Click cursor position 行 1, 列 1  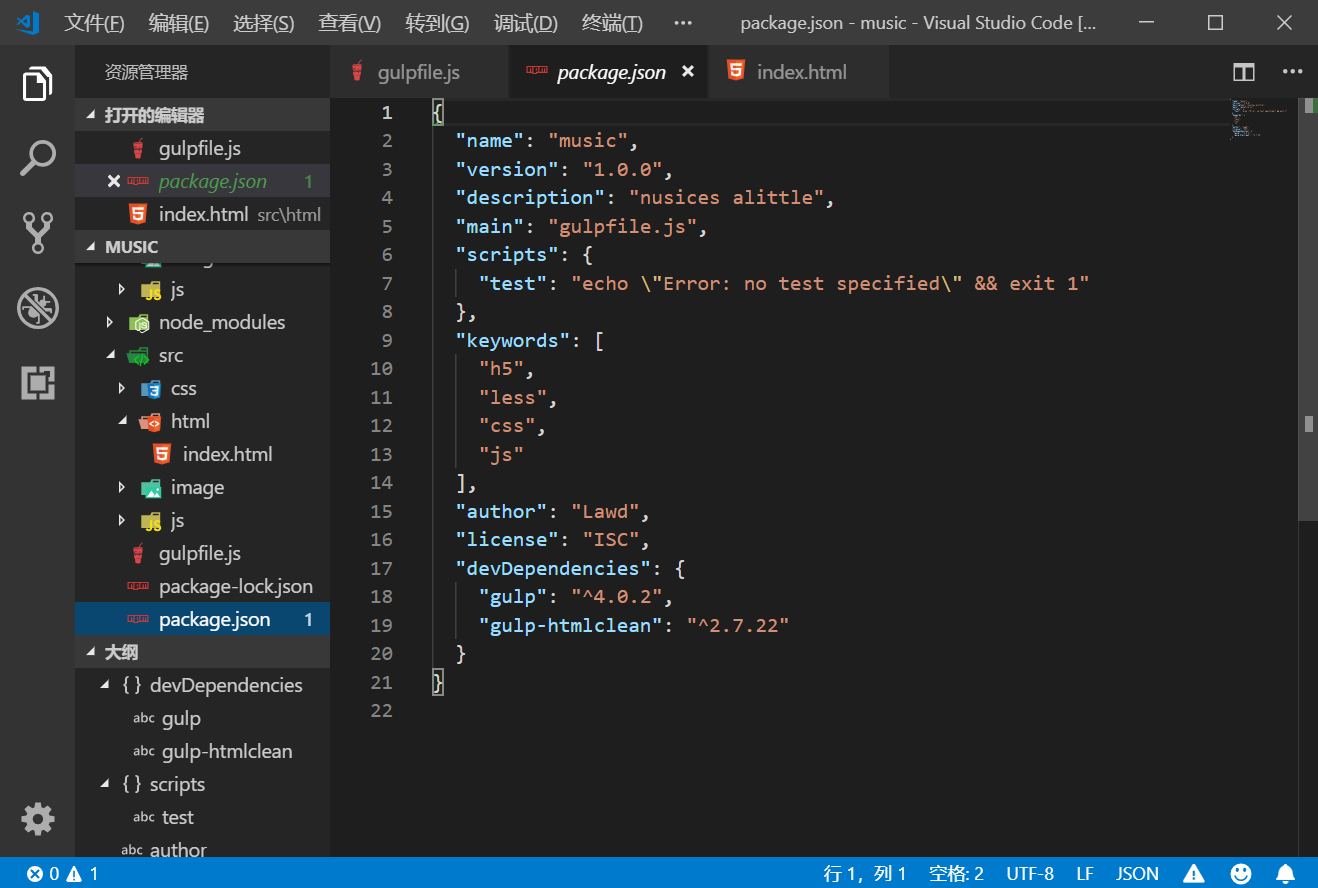click(x=865, y=873)
